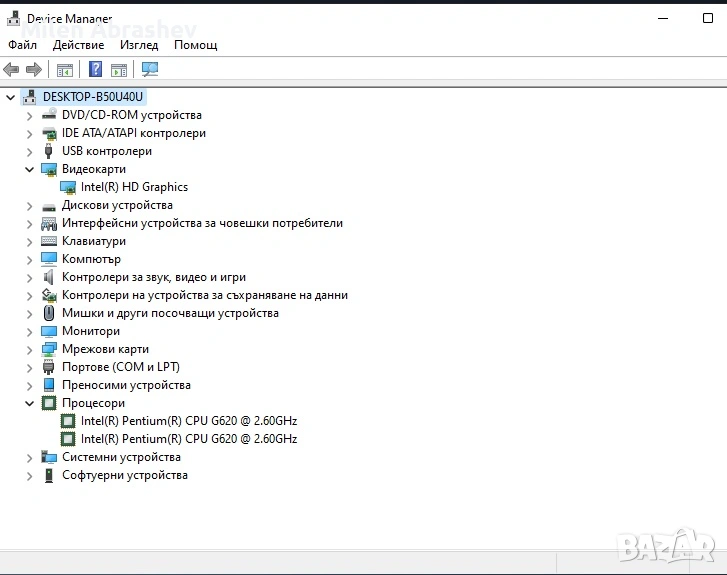Screen dimensions: 727x575
Task: Select the Intel(R) HD Graphics adapter icon
Action: click(x=68, y=187)
